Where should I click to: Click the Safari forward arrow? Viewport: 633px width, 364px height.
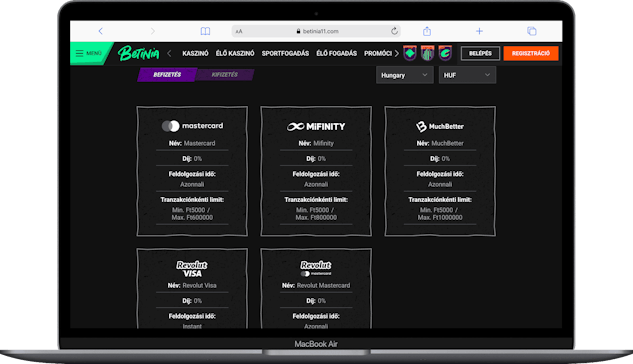pyautogui.click(x=153, y=31)
